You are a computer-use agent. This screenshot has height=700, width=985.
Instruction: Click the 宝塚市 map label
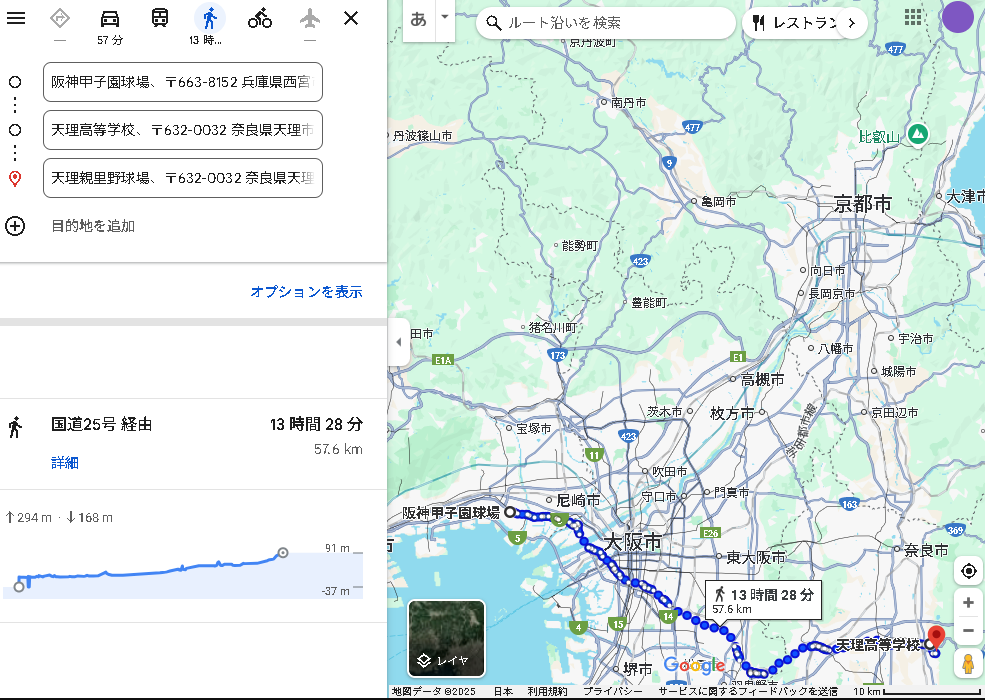click(x=533, y=429)
